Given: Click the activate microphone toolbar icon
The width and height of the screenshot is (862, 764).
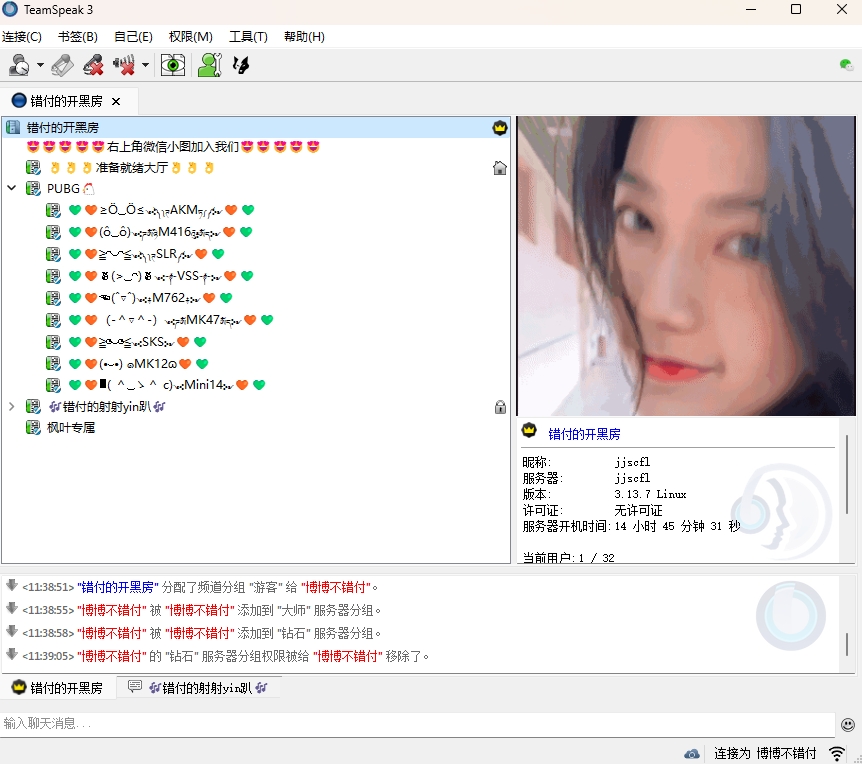Looking at the screenshot, I should (62, 66).
